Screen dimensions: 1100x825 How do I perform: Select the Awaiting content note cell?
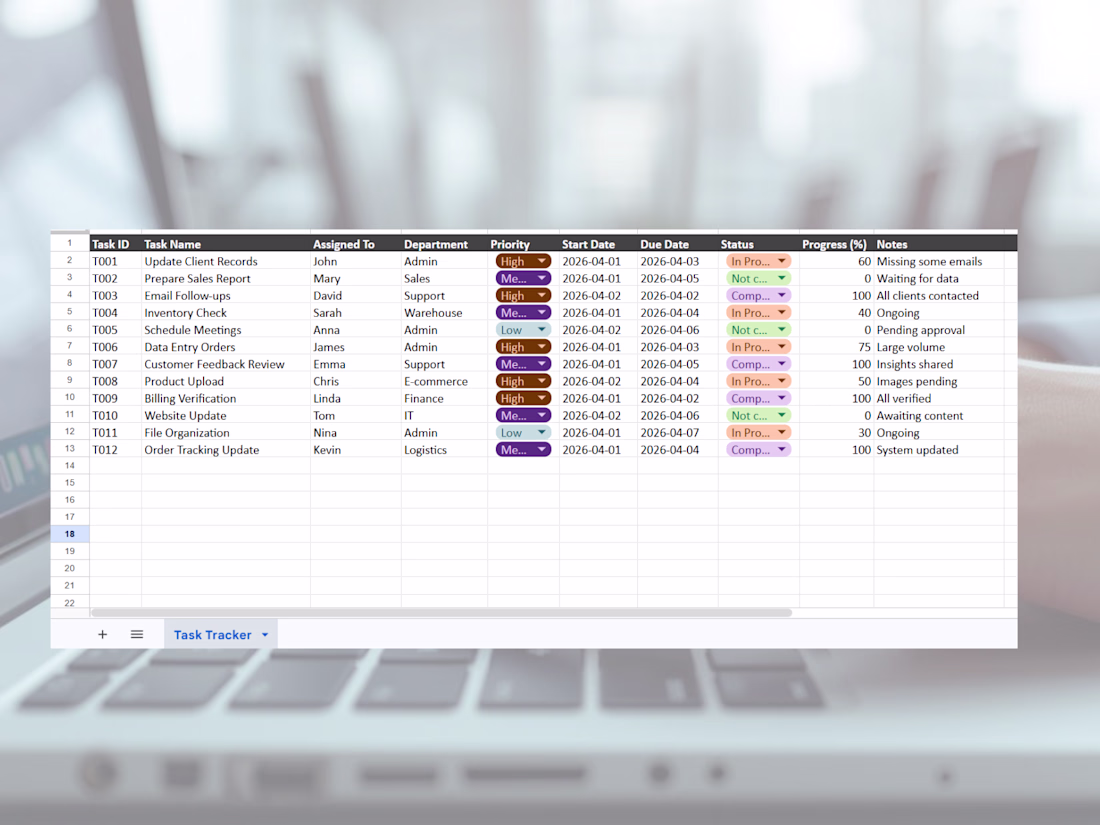tap(940, 415)
